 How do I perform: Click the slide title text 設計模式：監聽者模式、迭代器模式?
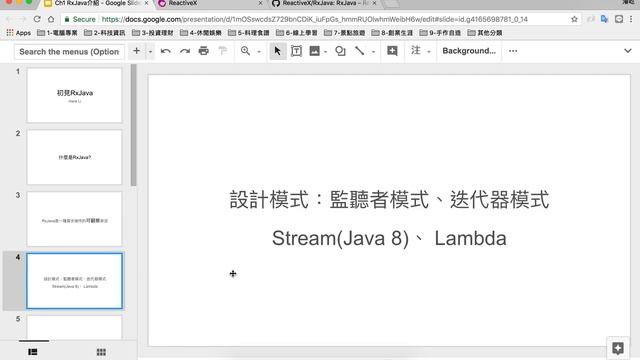point(389,200)
